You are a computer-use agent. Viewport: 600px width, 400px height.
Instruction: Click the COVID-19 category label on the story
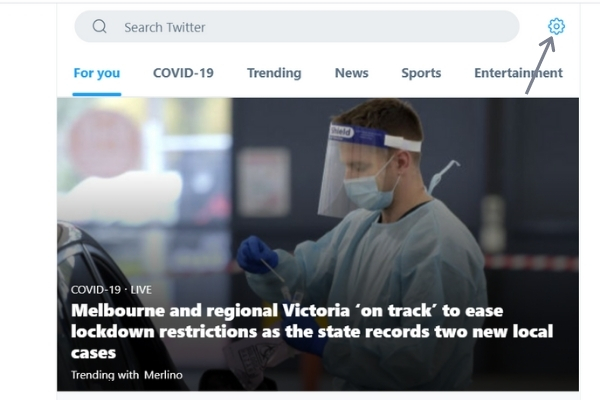pos(96,290)
